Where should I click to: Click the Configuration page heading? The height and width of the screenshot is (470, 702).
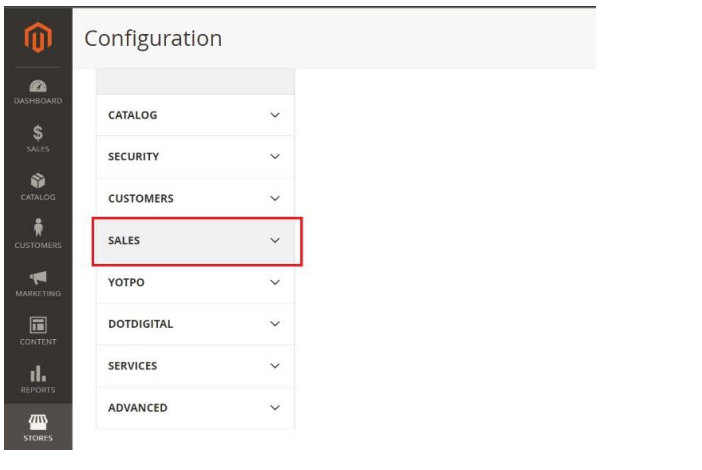(x=153, y=39)
